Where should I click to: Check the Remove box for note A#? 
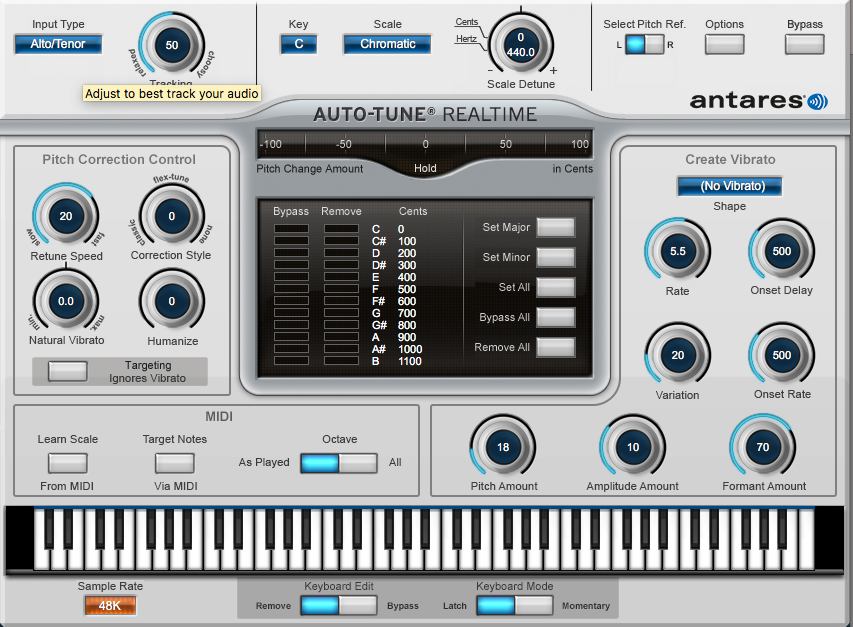(x=342, y=348)
